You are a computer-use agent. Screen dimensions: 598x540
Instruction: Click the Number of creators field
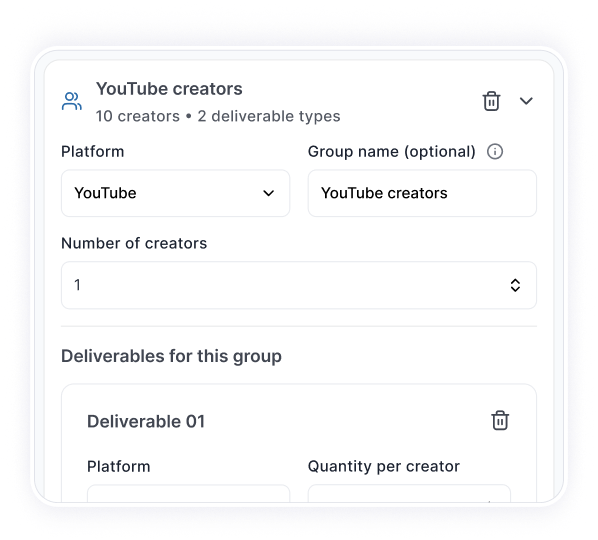[x=299, y=285]
